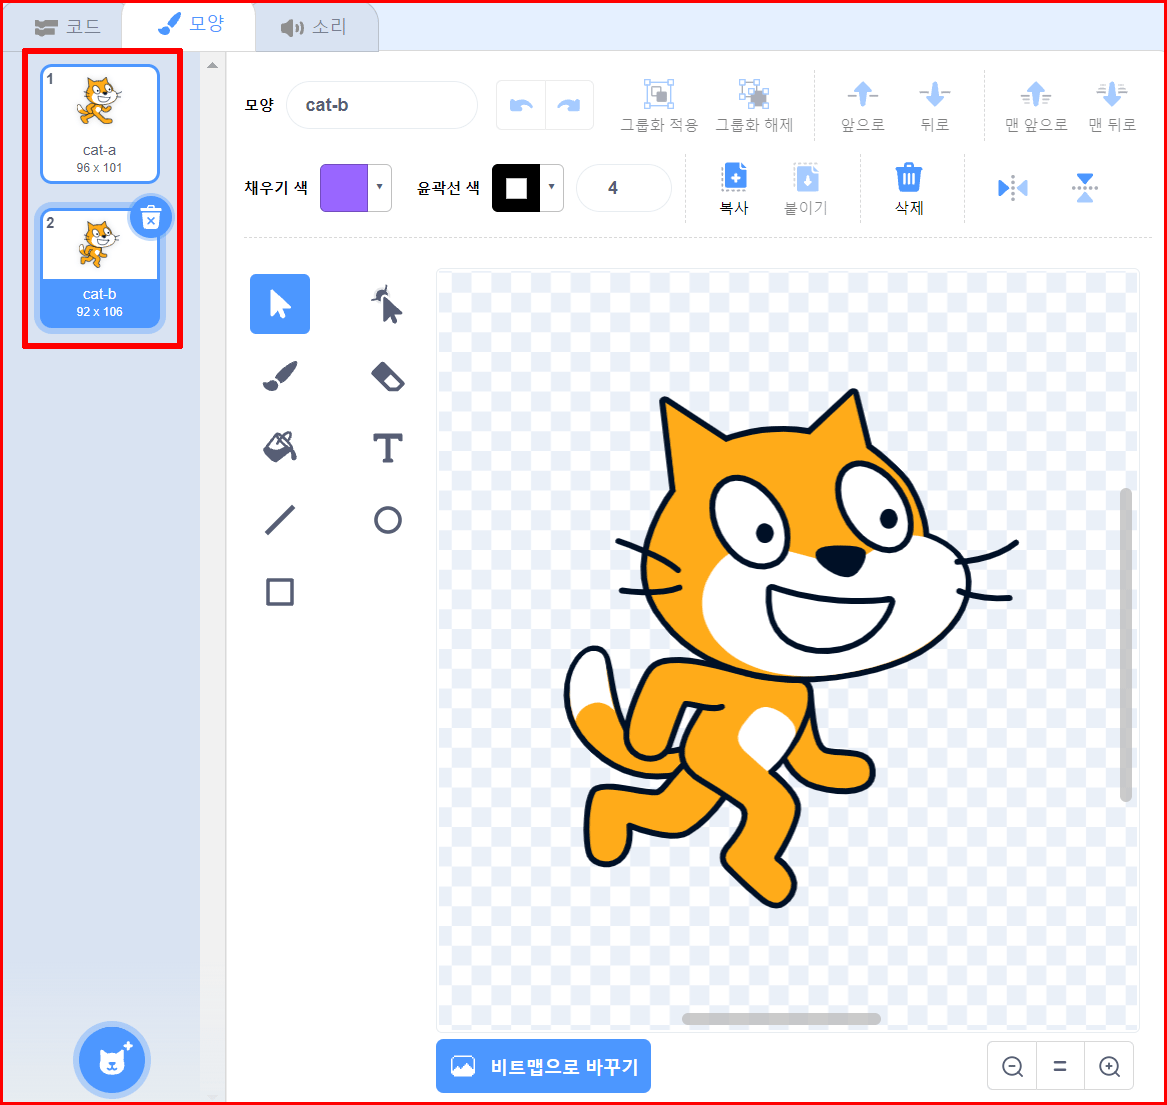Click the black outline color swatch
Image resolution: width=1167 pixels, height=1105 pixels.
tap(516, 188)
